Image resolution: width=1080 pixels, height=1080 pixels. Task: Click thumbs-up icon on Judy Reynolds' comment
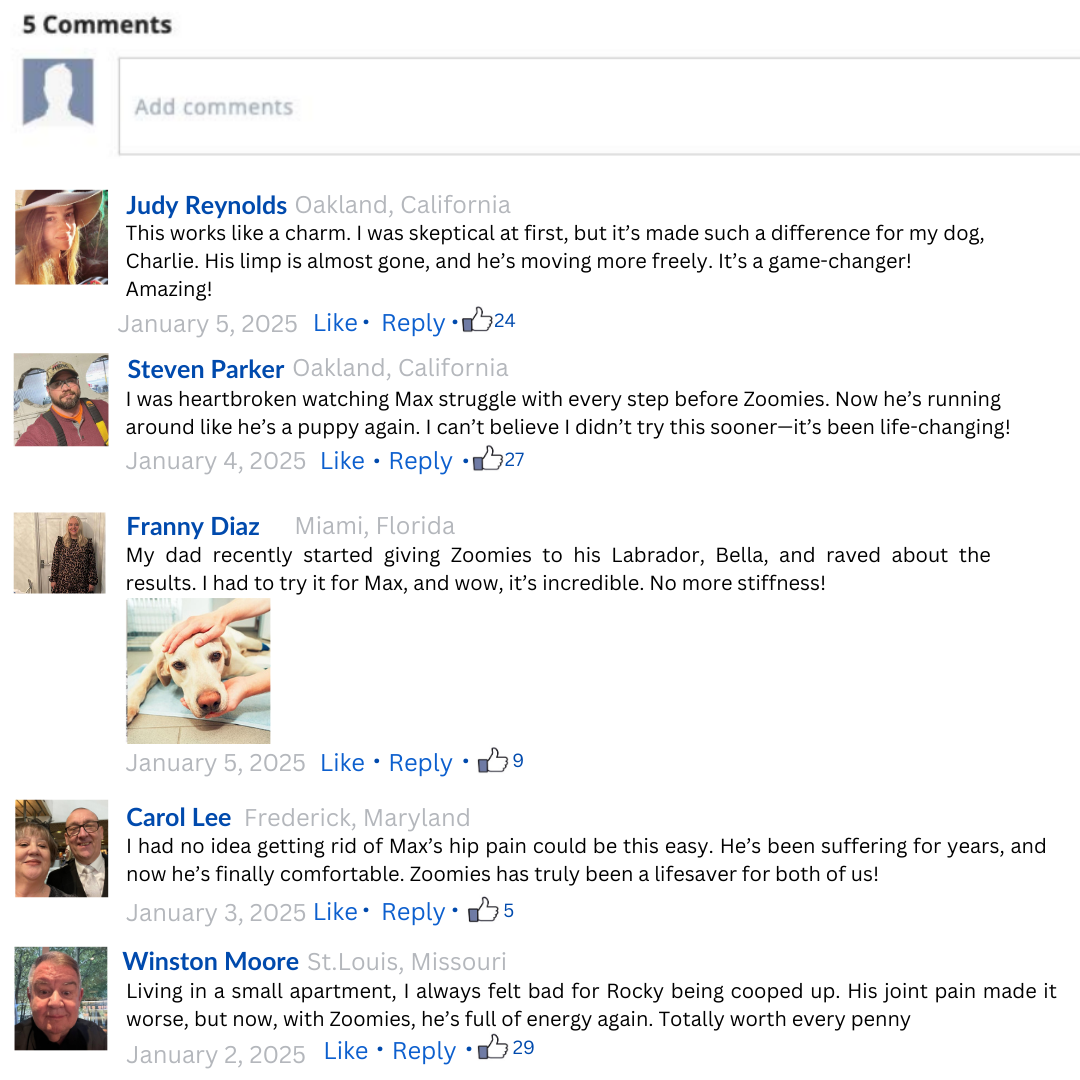(x=478, y=321)
